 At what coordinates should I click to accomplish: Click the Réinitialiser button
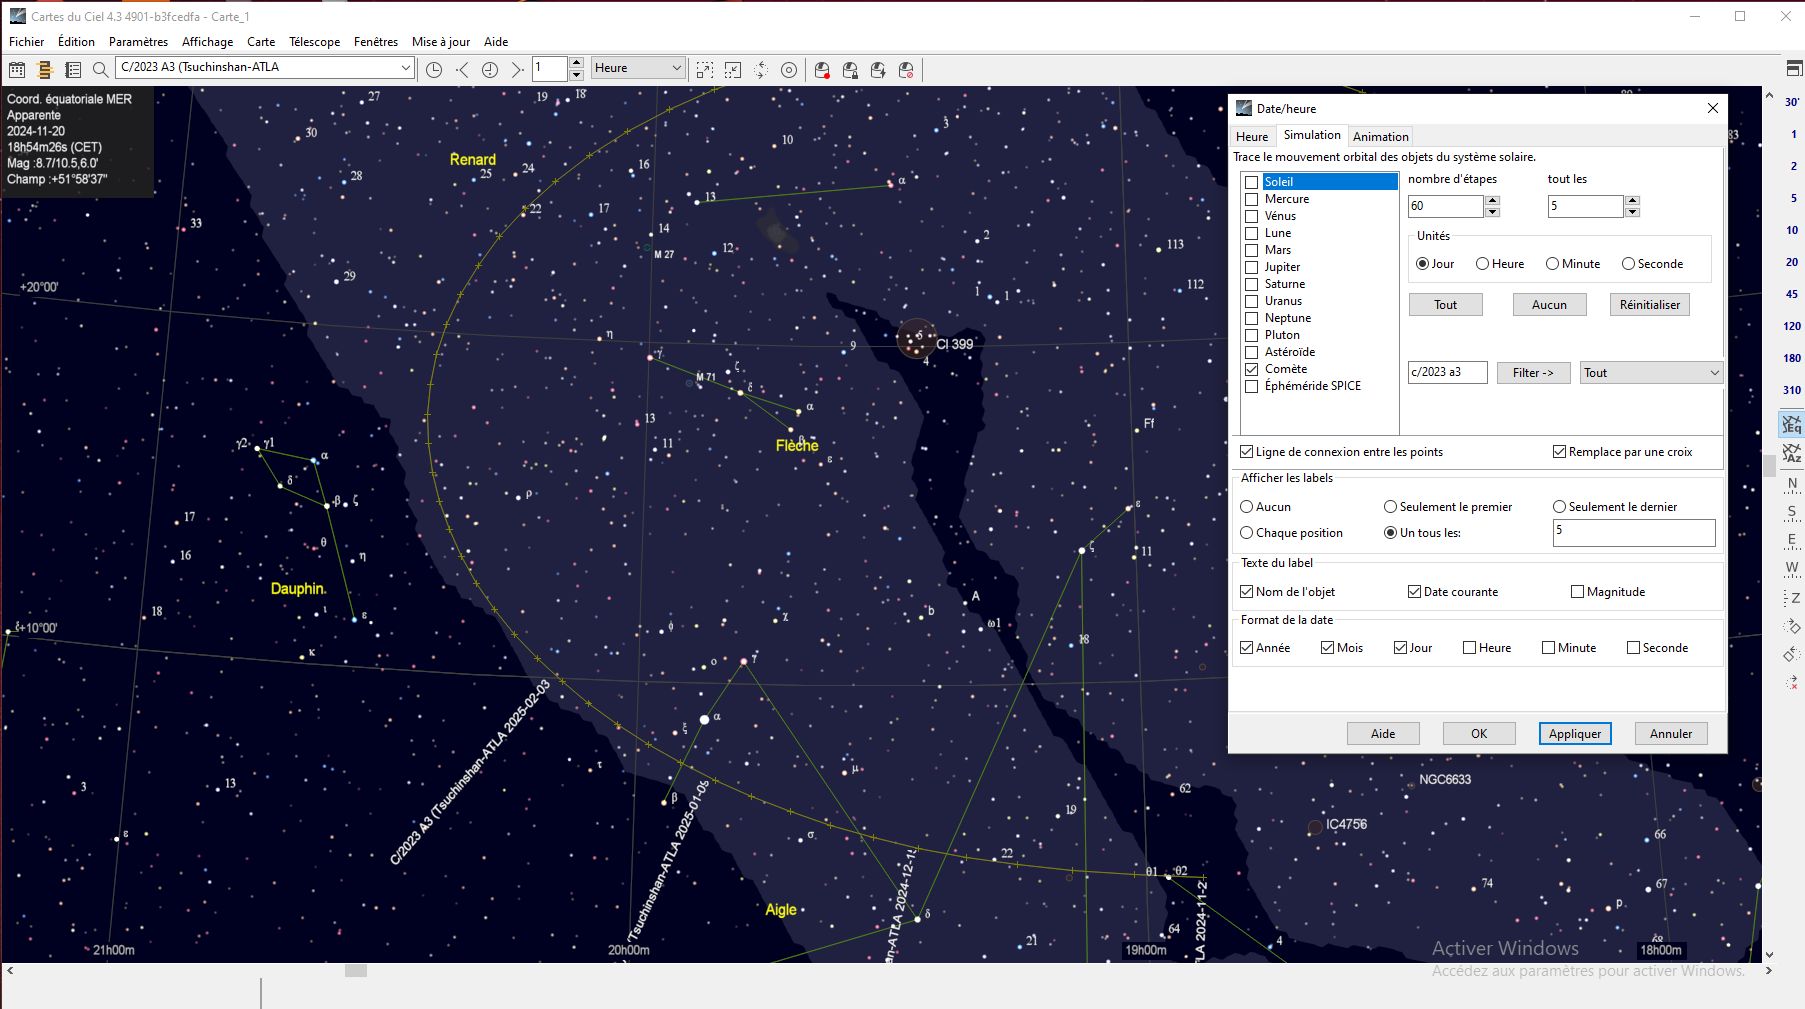(1650, 305)
